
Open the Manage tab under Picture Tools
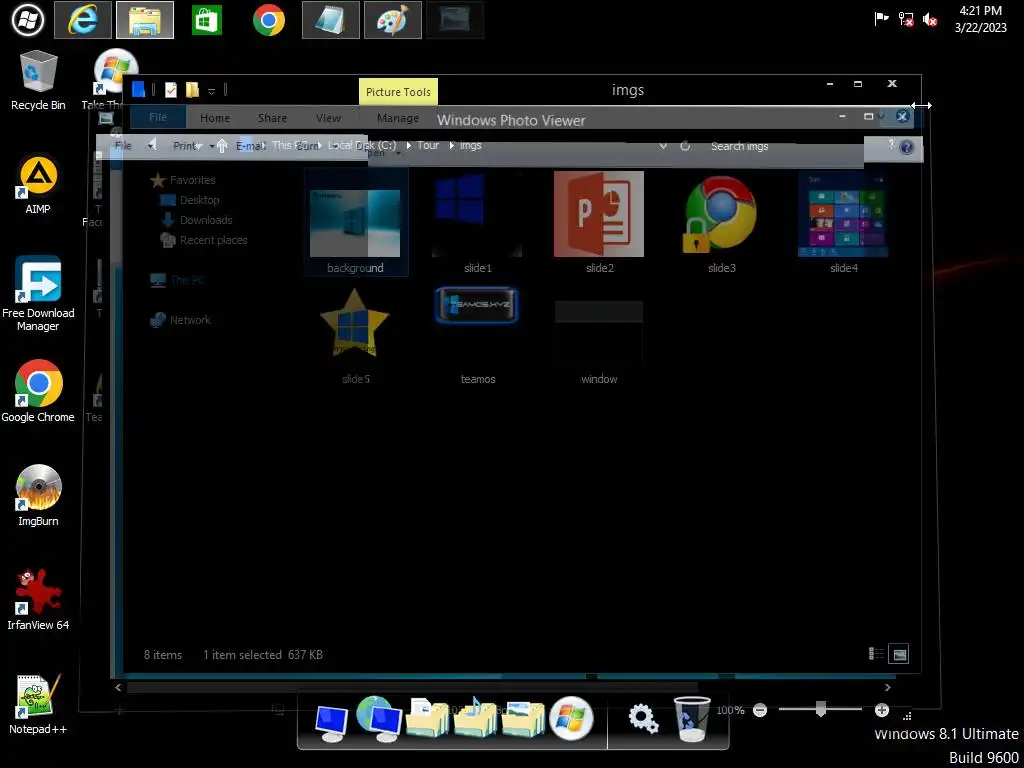click(398, 118)
